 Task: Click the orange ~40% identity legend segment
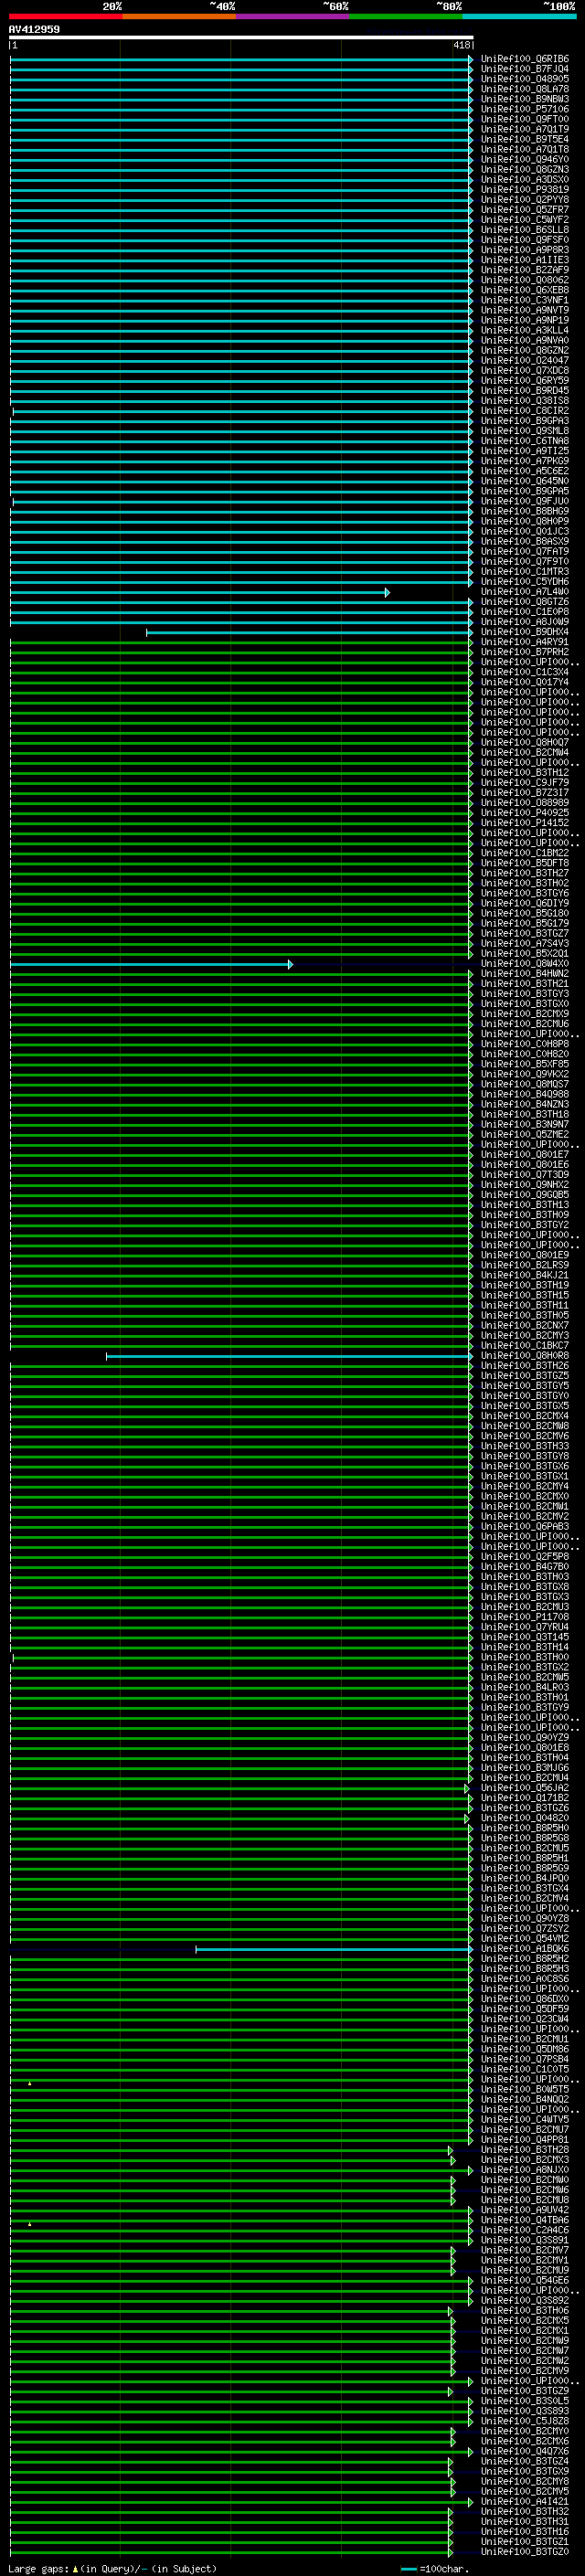click(x=179, y=16)
